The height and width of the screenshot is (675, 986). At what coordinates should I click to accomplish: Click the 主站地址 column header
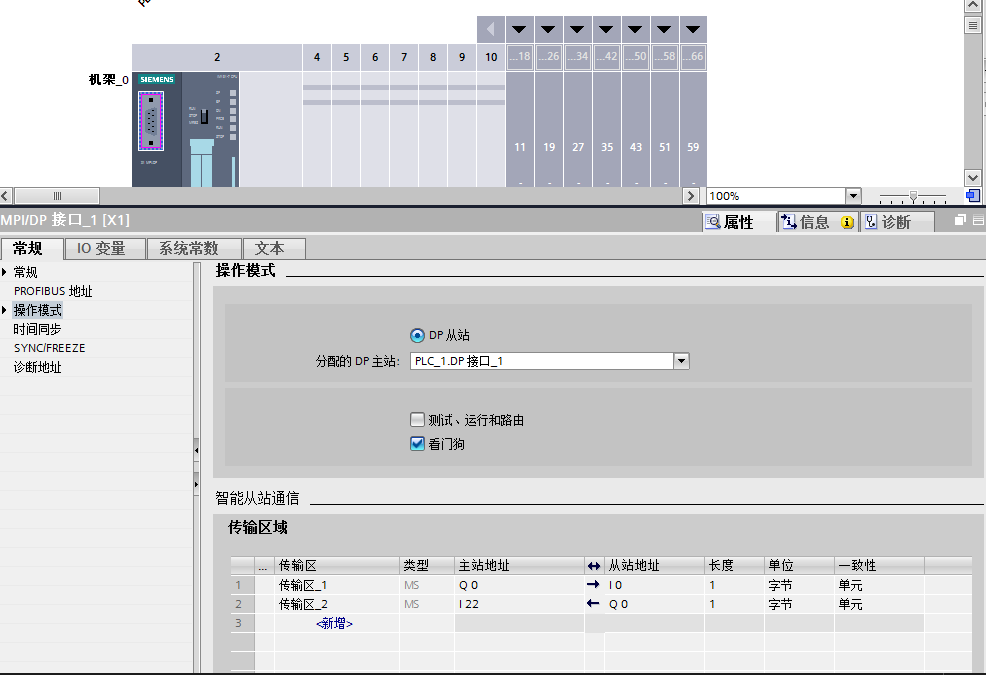click(519, 566)
